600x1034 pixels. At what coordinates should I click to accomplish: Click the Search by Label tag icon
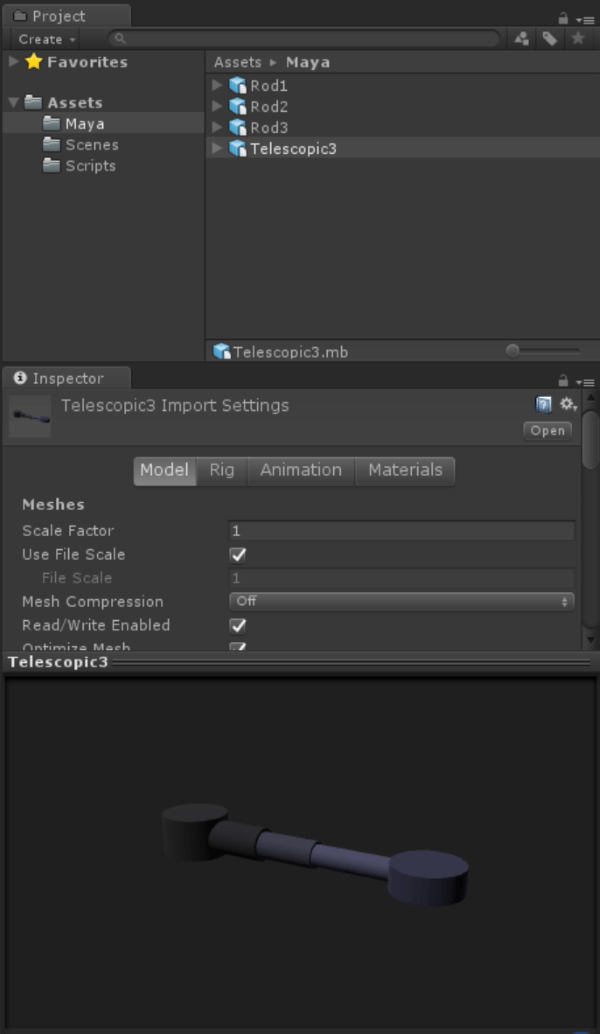pyautogui.click(x=549, y=39)
